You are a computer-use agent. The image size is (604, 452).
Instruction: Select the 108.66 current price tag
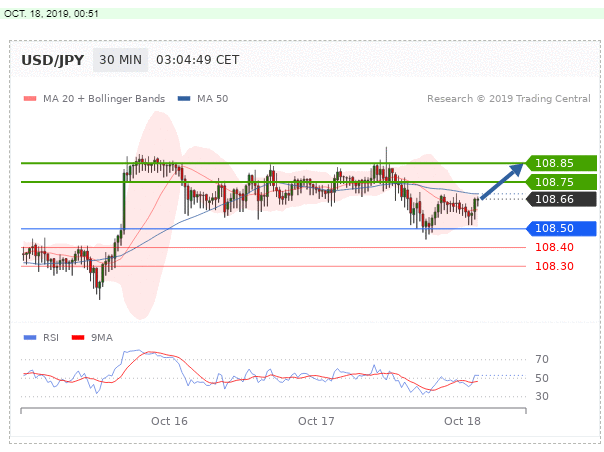561,199
